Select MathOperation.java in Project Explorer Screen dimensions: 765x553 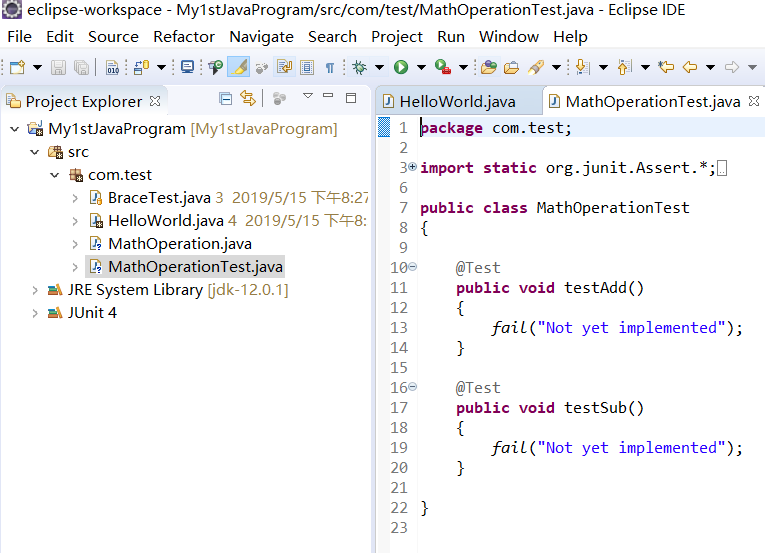click(x=180, y=244)
